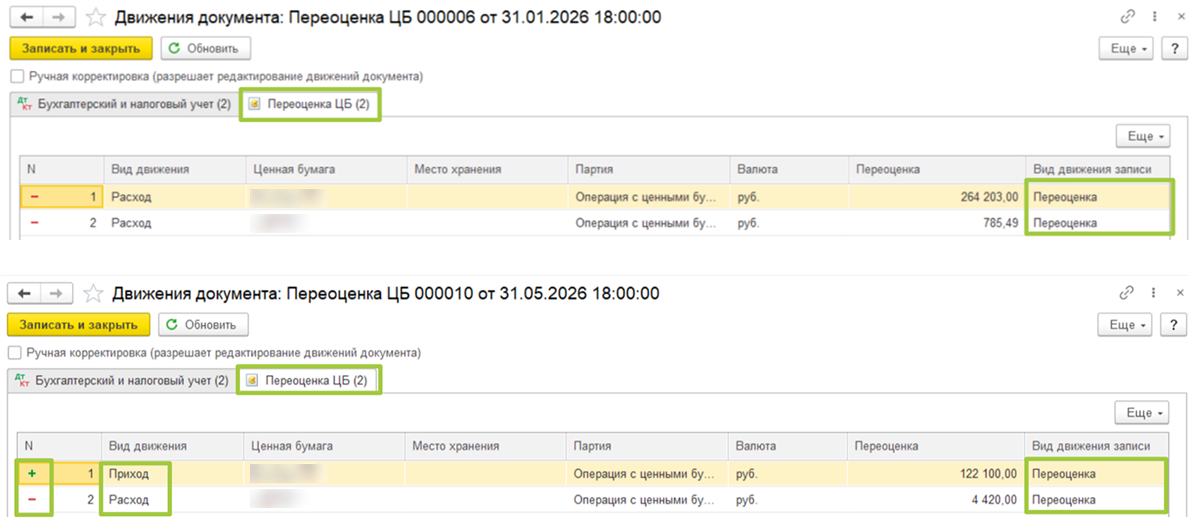Star favorite icon in 000006 document window
Viewport: 1200px width, 529px height.
(95, 17)
